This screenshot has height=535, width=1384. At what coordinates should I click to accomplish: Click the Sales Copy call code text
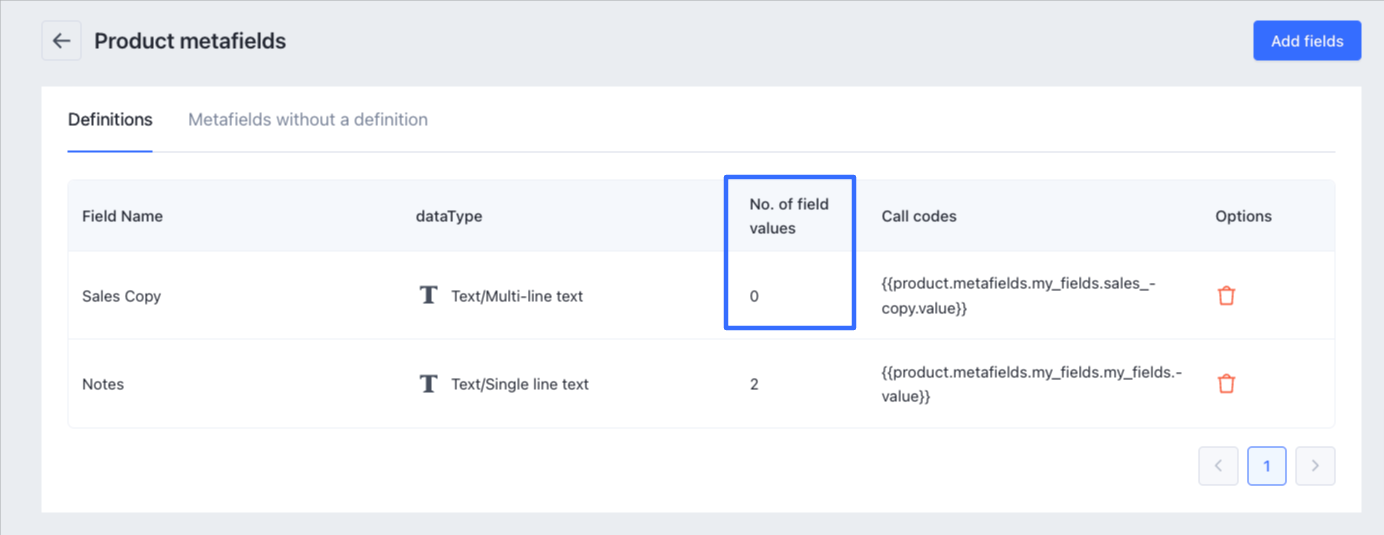pyautogui.click(x=1018, y=297)
